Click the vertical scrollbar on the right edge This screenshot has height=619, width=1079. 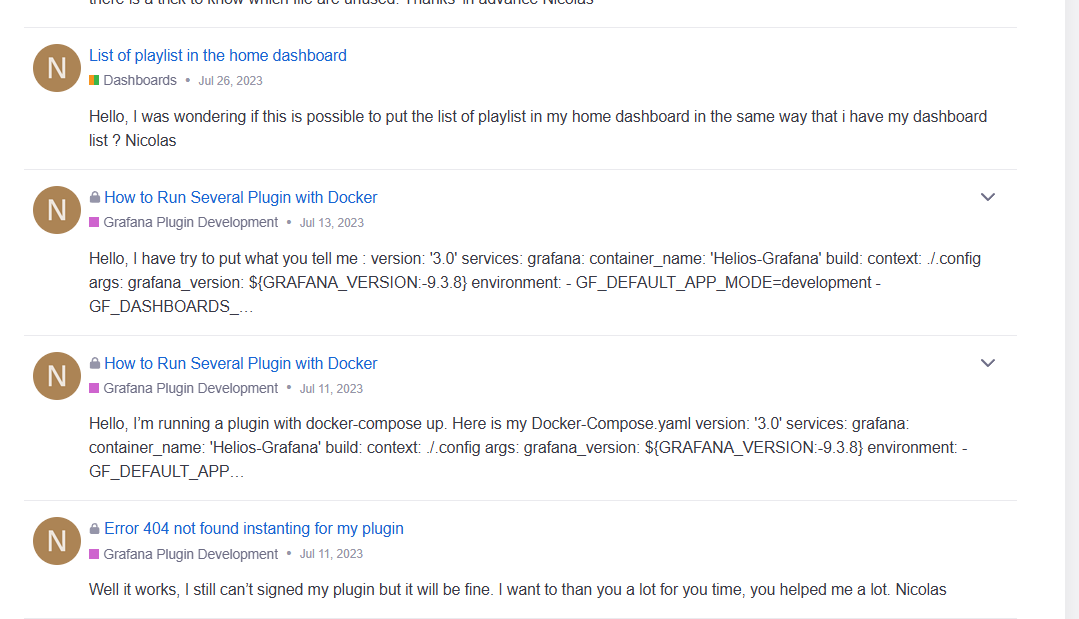[1071, 300]
